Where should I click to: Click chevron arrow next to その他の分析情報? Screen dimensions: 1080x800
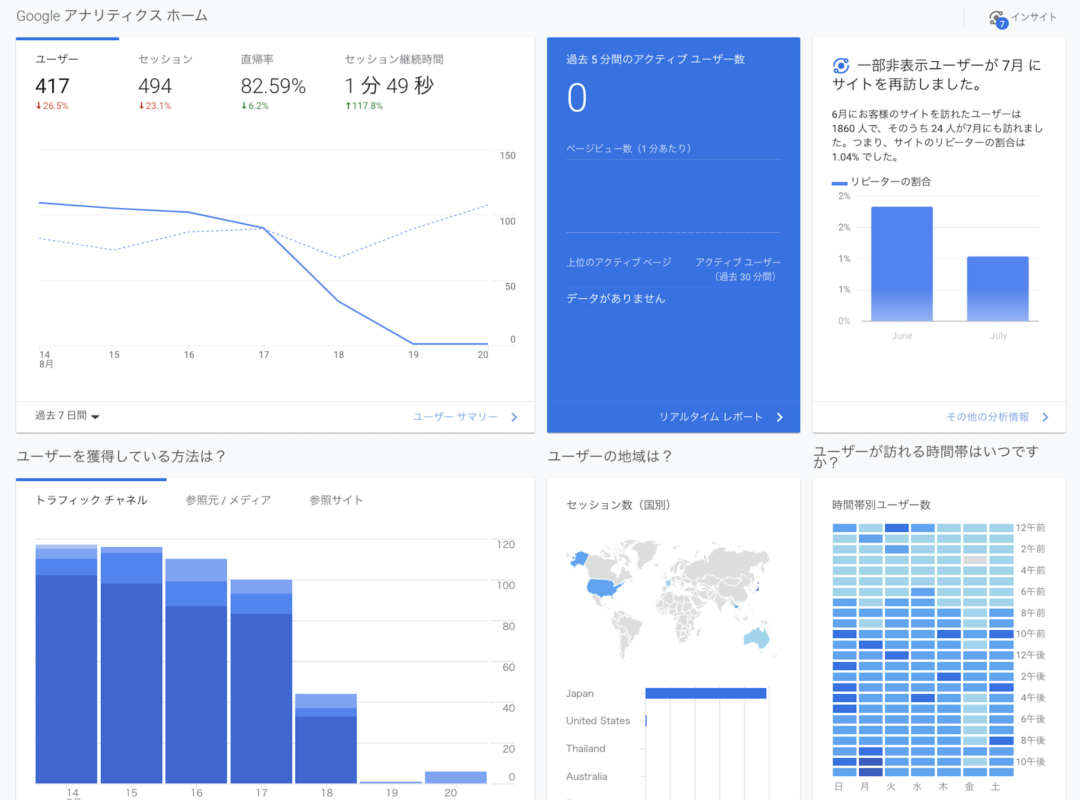[1045, 417]
